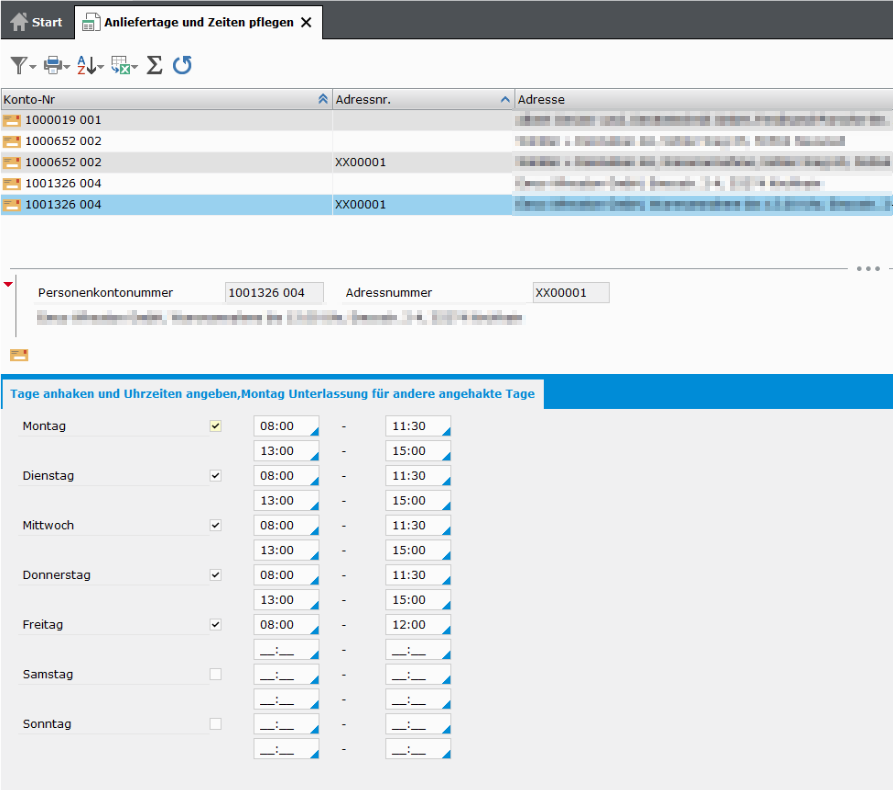The image size is (893, 790).
Task: Click the Start tab house icon
Action: pyautogui.click(x=19, y=21)
